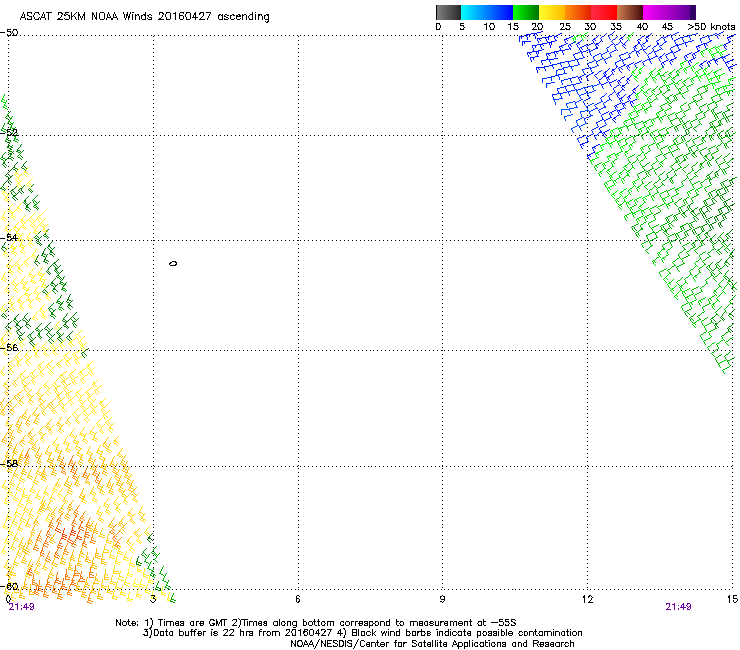Click the "NOAA/NESDIS/Center for Satellite Applications" credit

(432, 644)
